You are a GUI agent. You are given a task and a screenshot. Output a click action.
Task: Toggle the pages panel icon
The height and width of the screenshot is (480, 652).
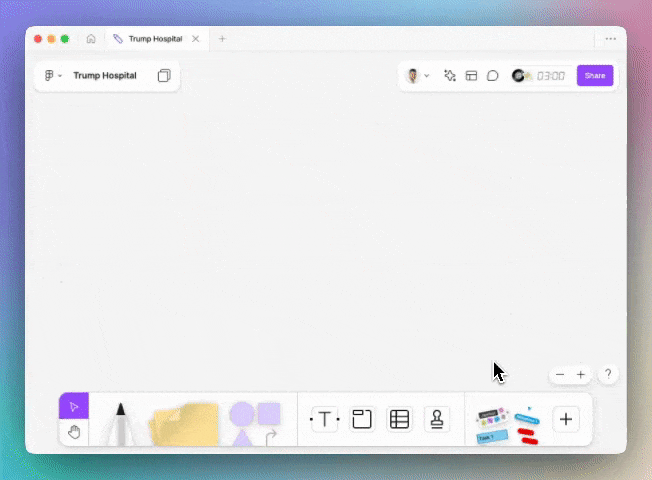pyautogui.click(x=164, y=76)
